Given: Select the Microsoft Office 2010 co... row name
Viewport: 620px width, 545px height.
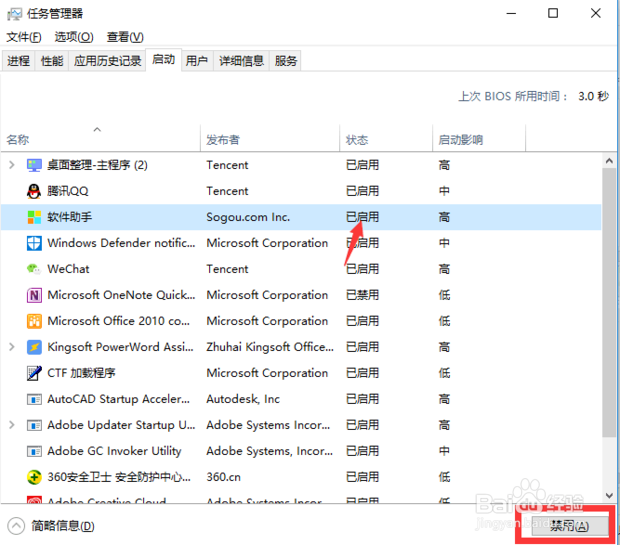Looking at the screenshot, I should pyautogui.click(x=119, y=321).
